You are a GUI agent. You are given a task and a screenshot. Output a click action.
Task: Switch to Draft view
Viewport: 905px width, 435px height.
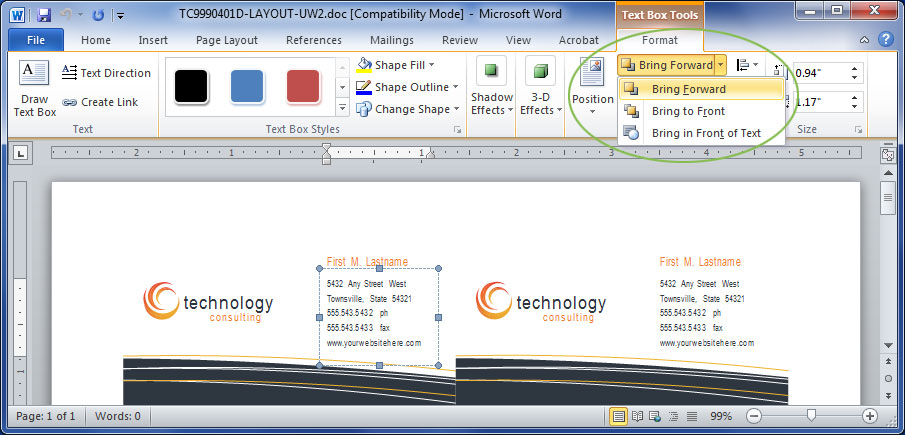pyautogui.click(x=692, y=416)
